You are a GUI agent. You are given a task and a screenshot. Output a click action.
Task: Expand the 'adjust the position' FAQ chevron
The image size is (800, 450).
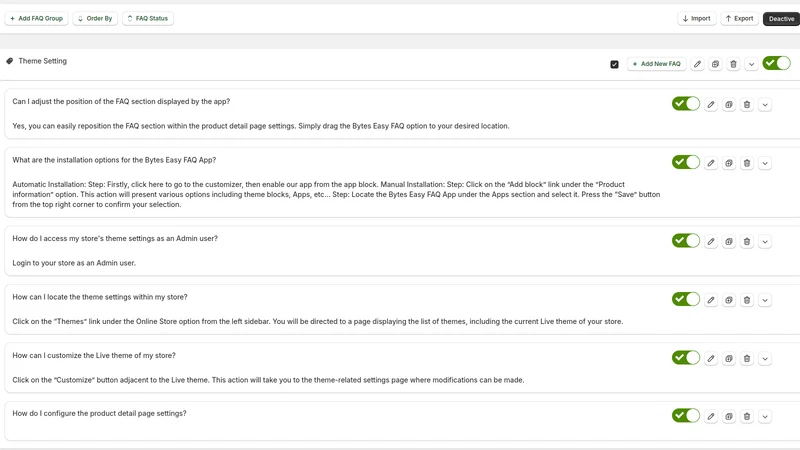coord(765,105)
